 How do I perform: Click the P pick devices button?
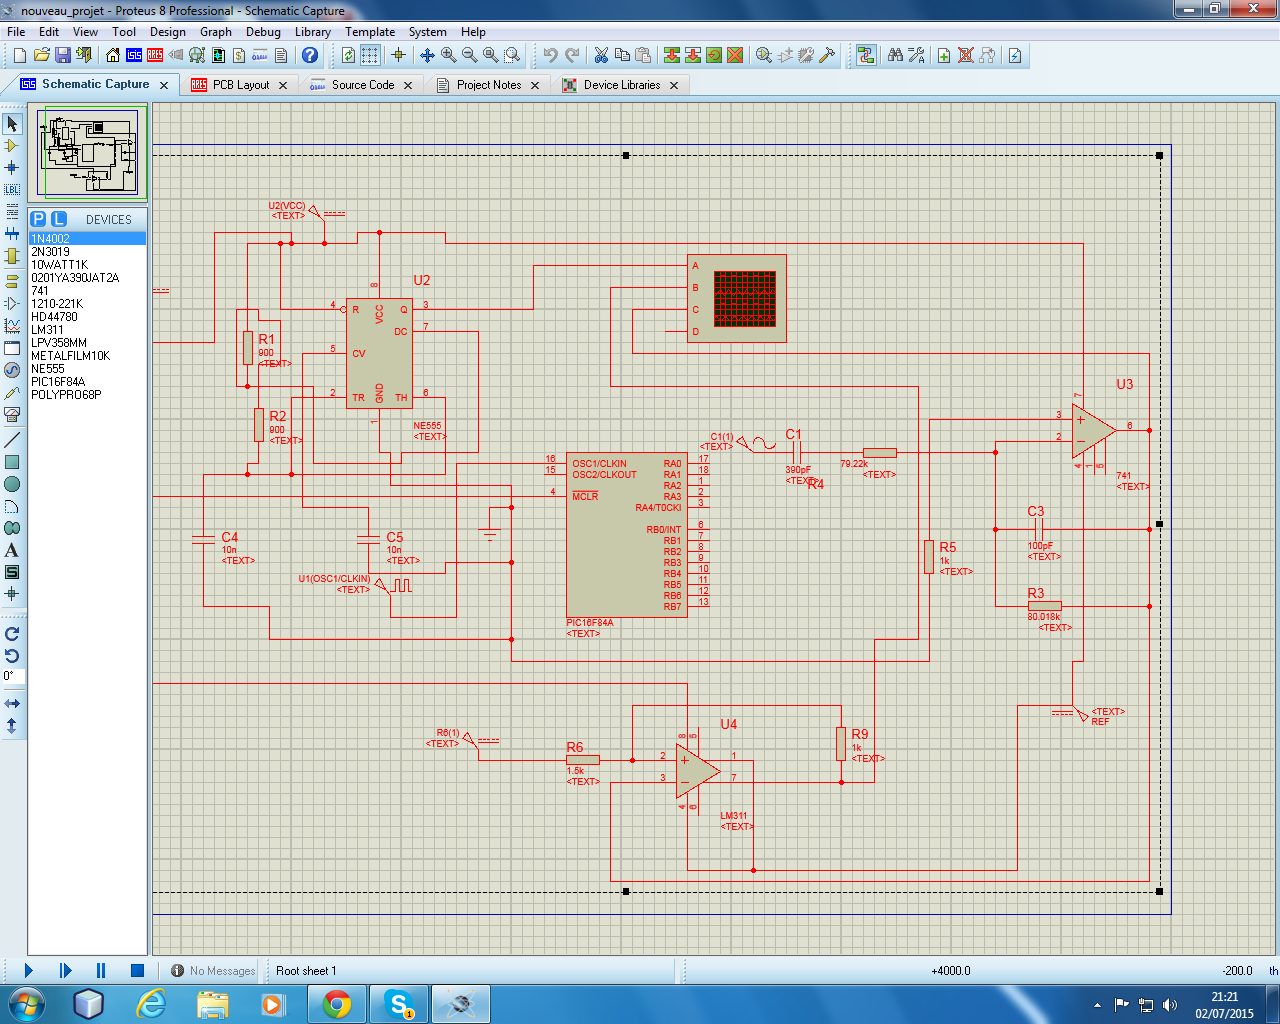pyautogui.click(x=38, y=219)
